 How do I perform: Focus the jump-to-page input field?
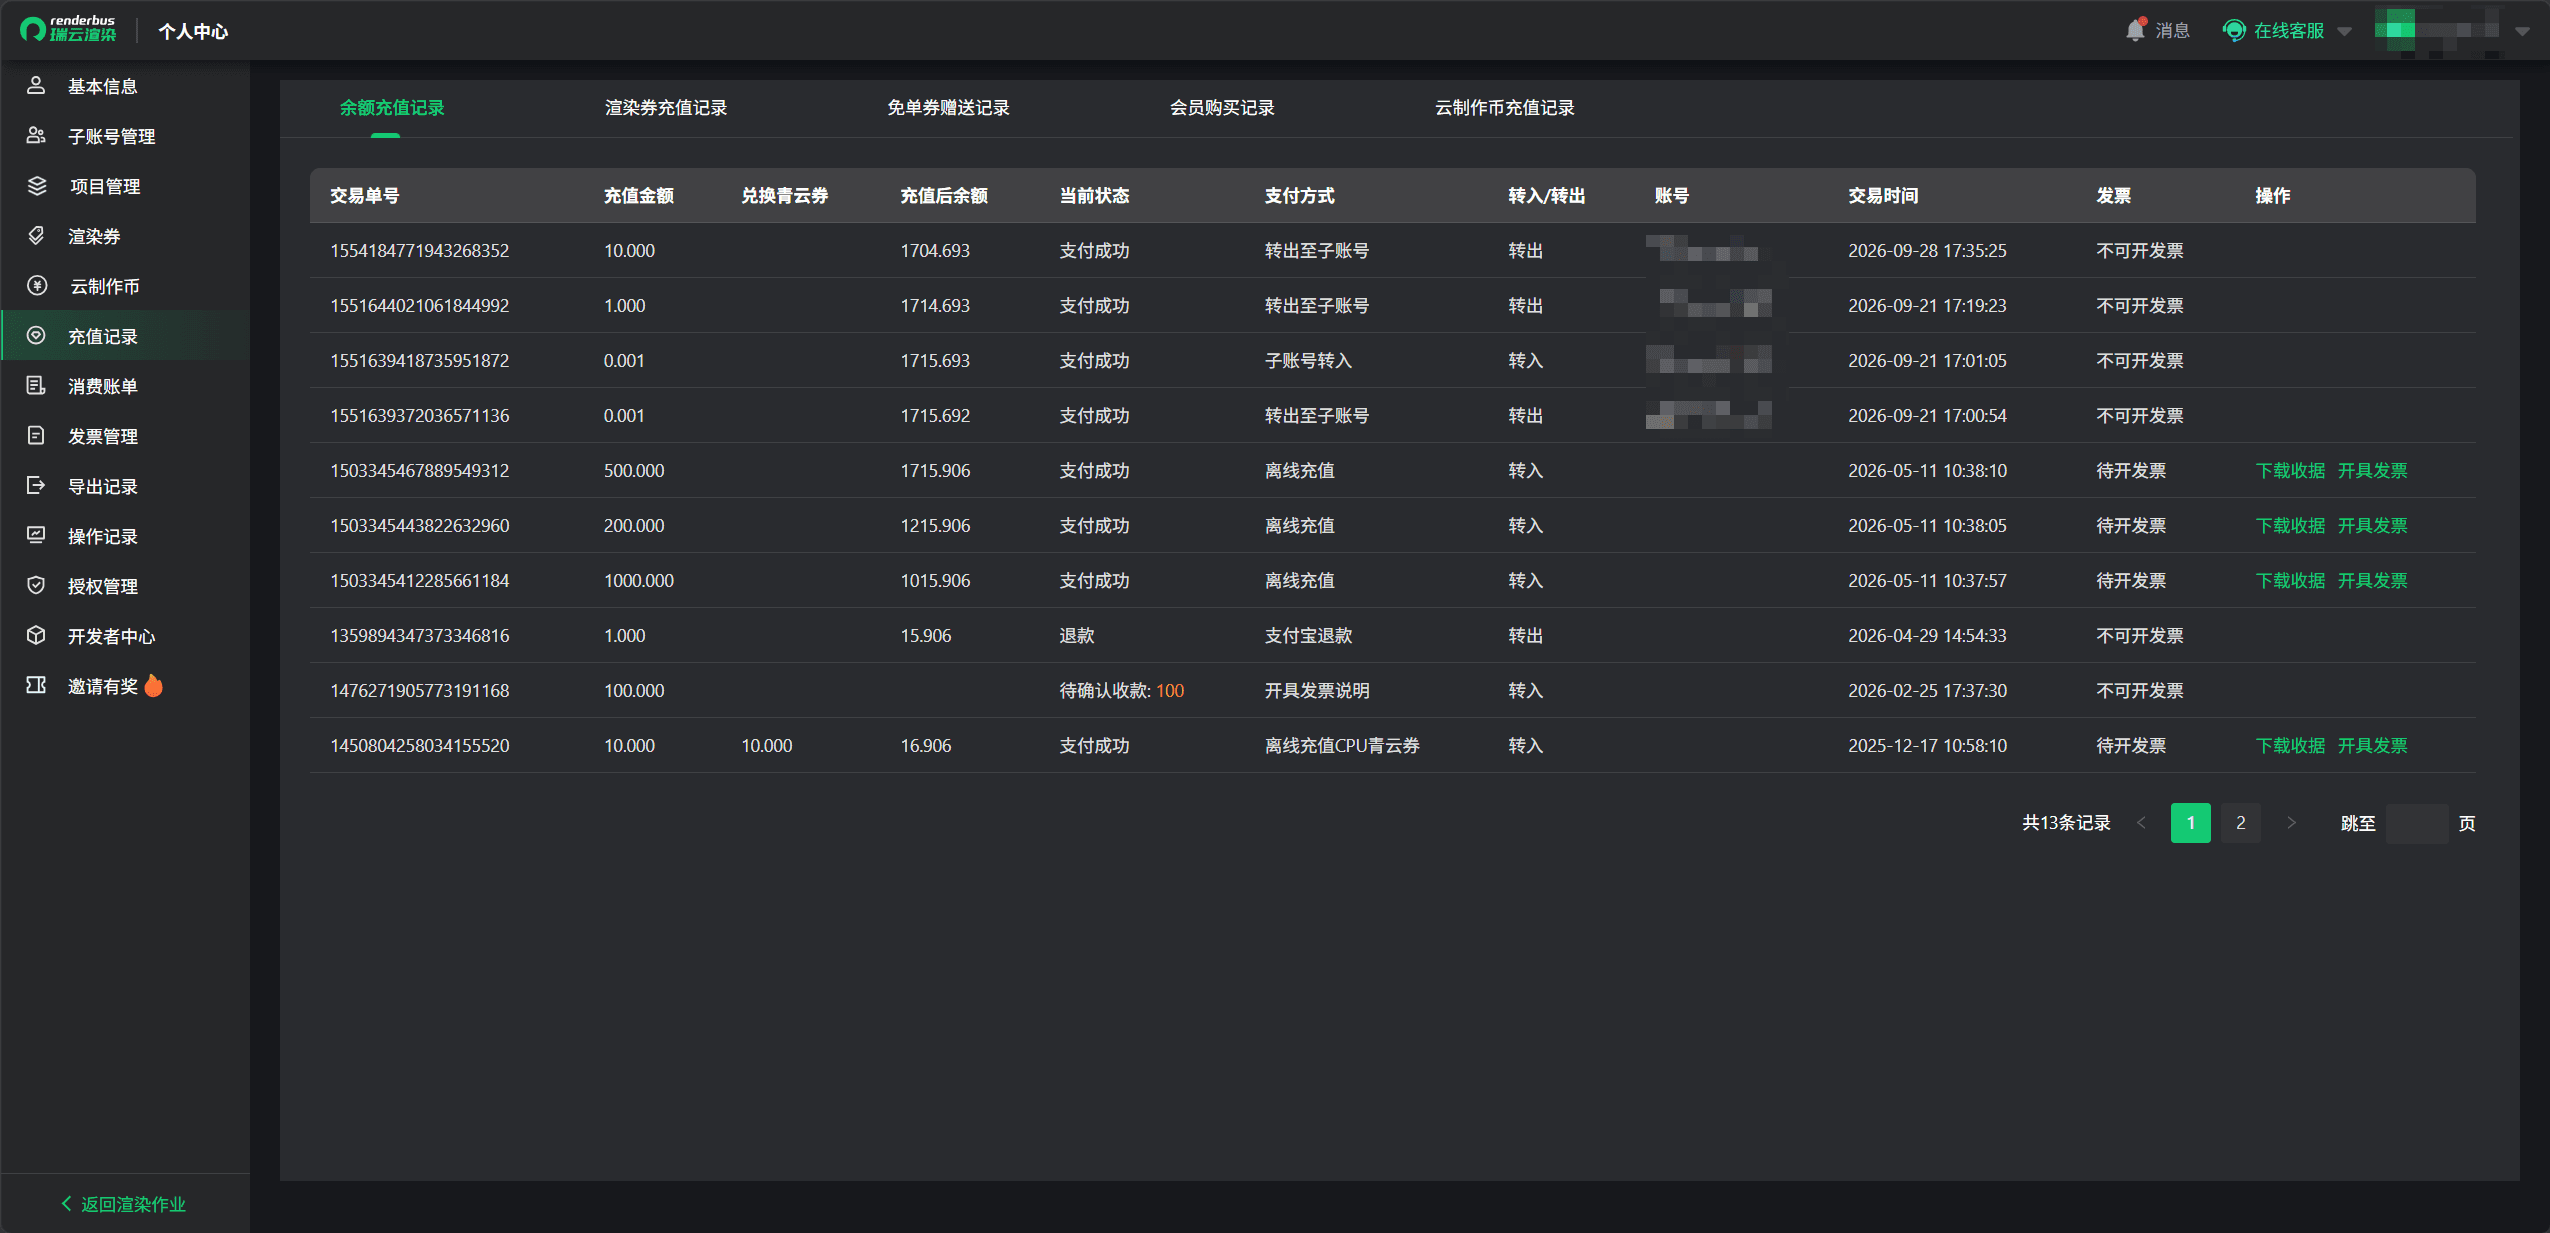point(2417,823)
